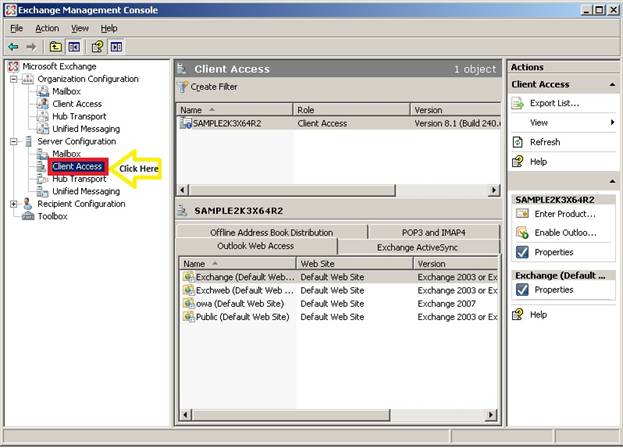Select Exchweb (Default Web ... row
Viewport: 623px width, 448px height.
(x=340, y=290)
